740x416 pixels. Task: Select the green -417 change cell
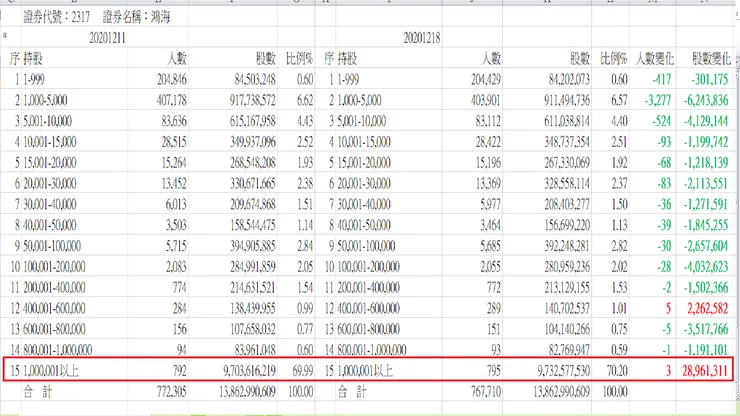[x=662, y=79]
